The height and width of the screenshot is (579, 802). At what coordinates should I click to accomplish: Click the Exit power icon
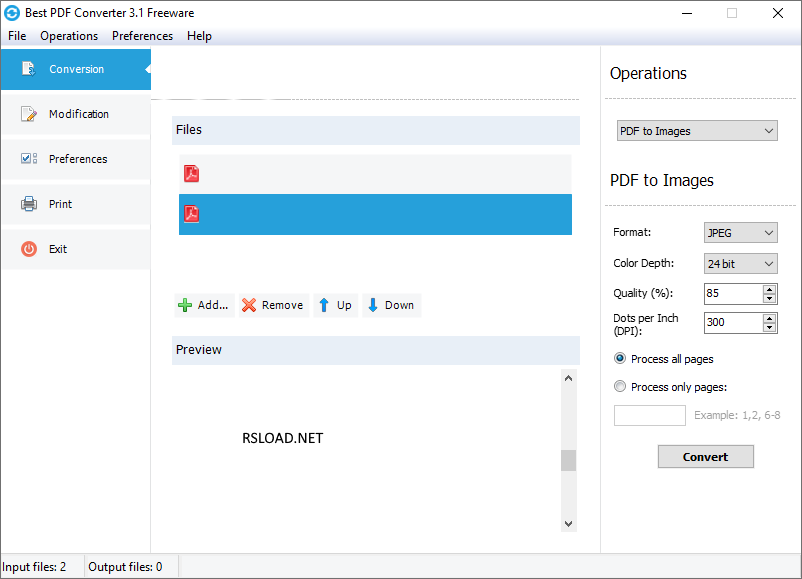tap(29, 248)
